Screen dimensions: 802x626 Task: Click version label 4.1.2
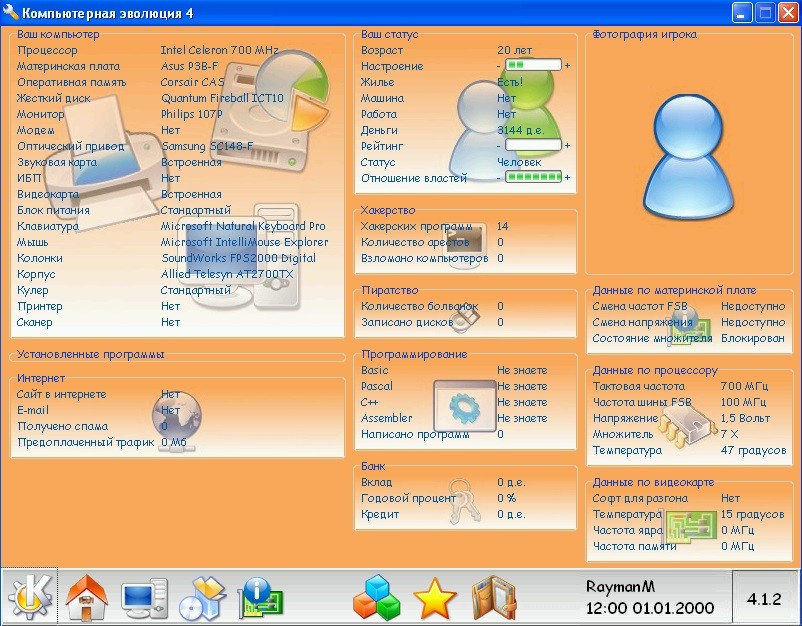(x=764, y=599)
